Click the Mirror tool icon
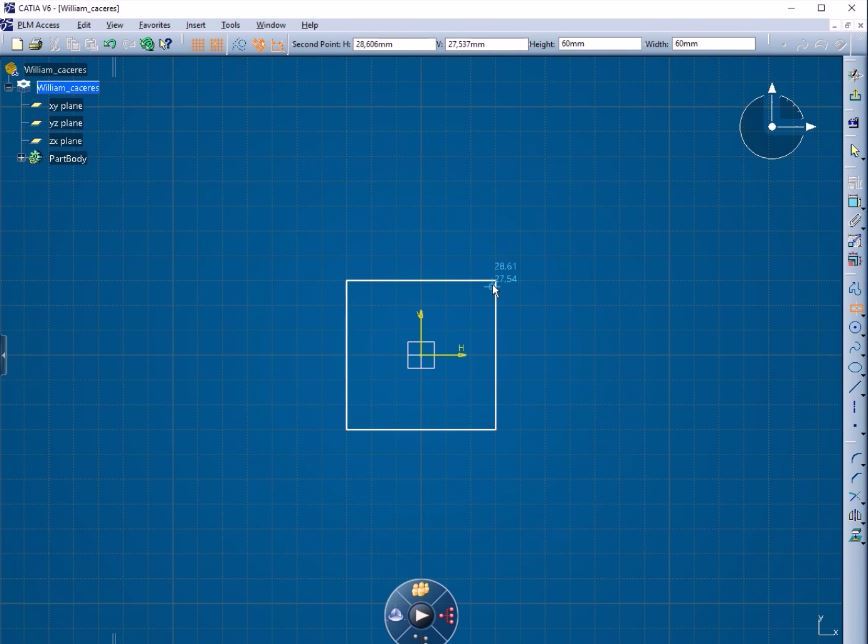Image resolution: width=868 pixels, height=644 pixels. 855,516
